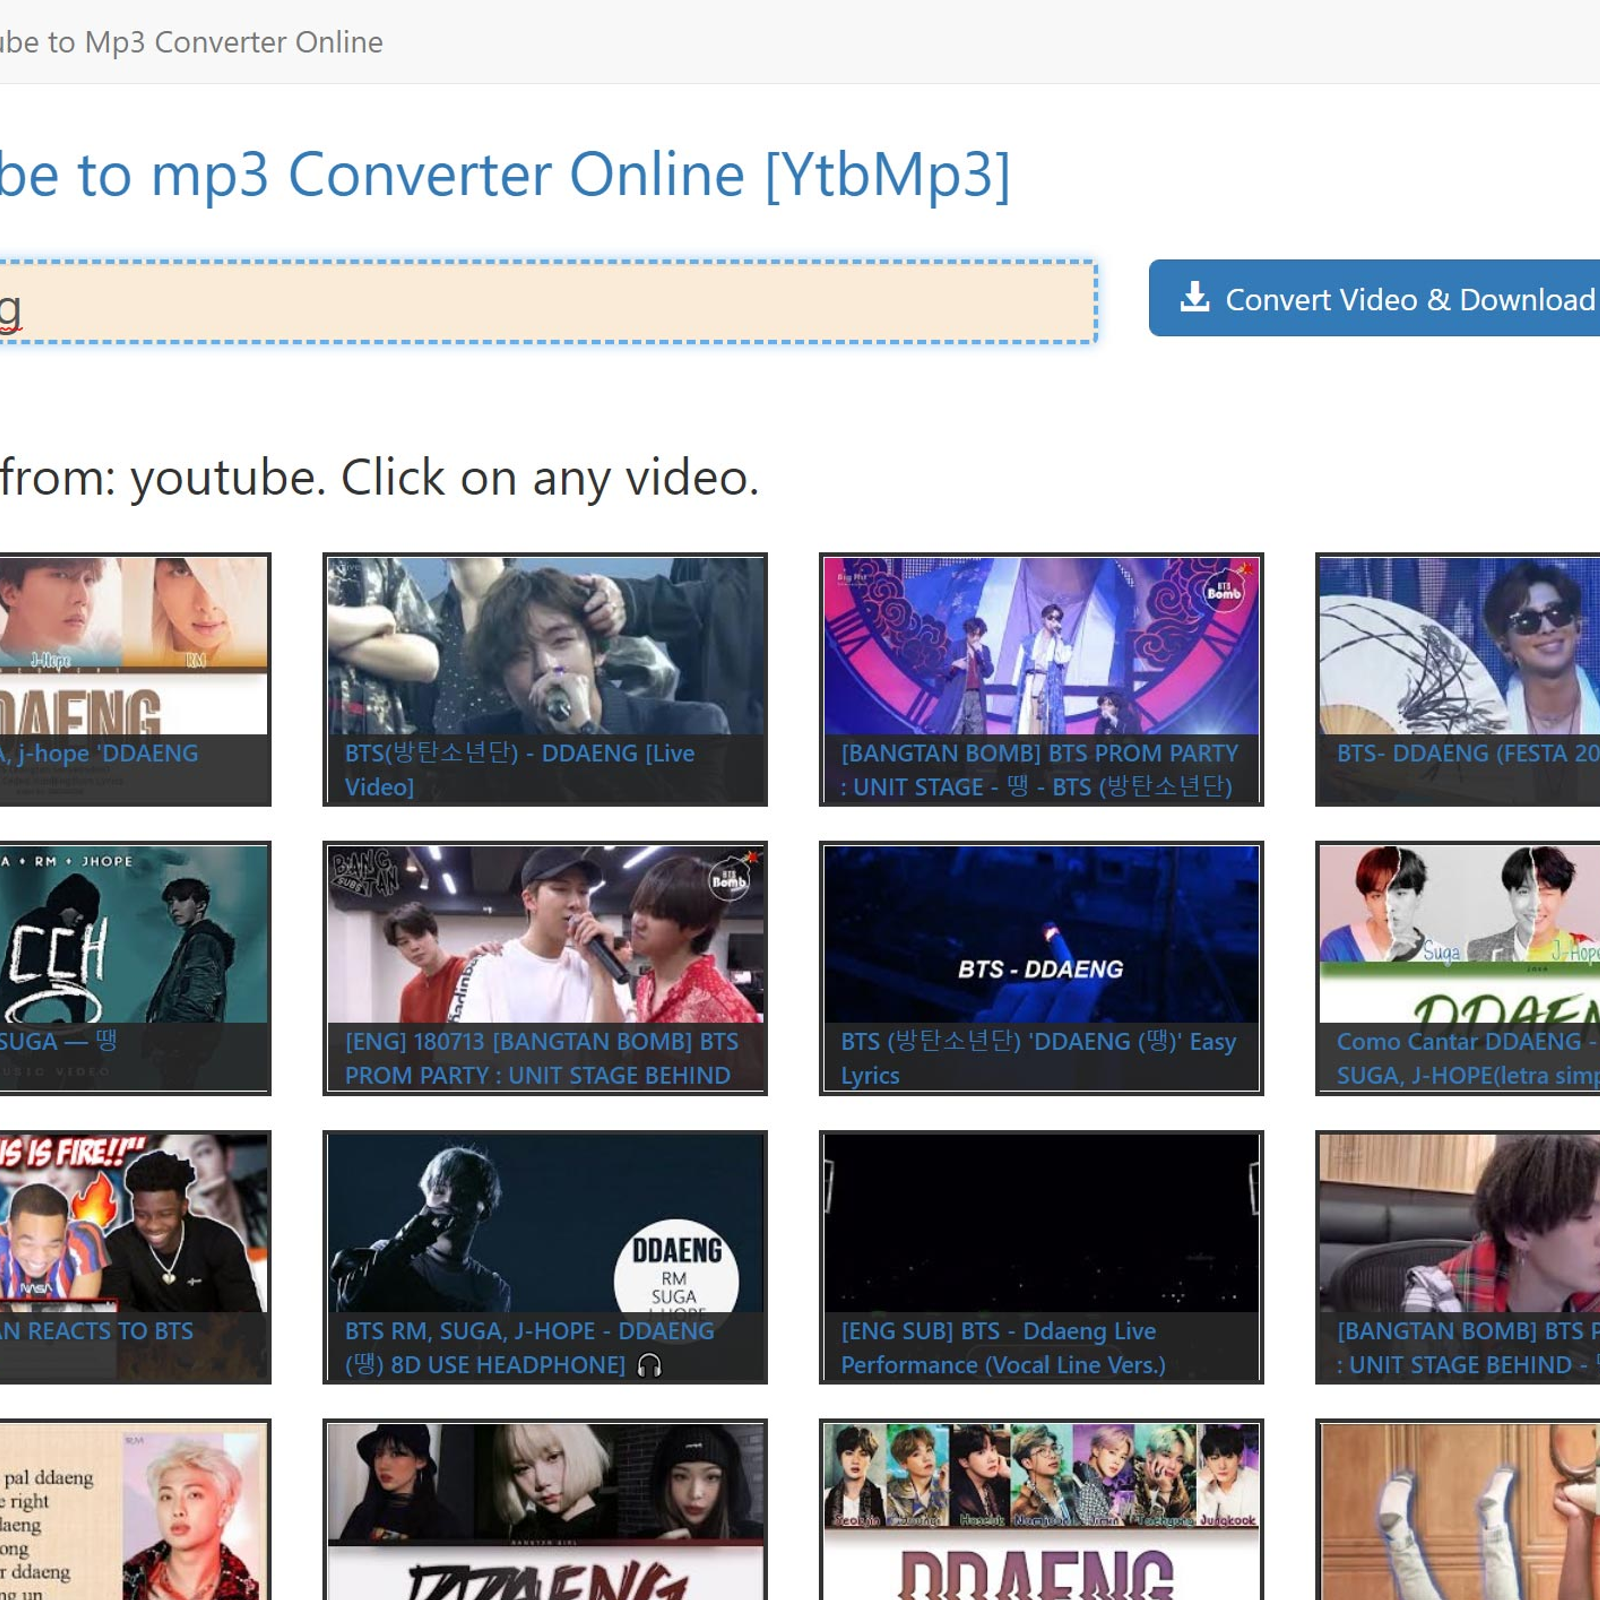Open BANGTAN BOMB UNIT STAGE BEHIND desk-chair thumbnail

pos(1460,1223)
